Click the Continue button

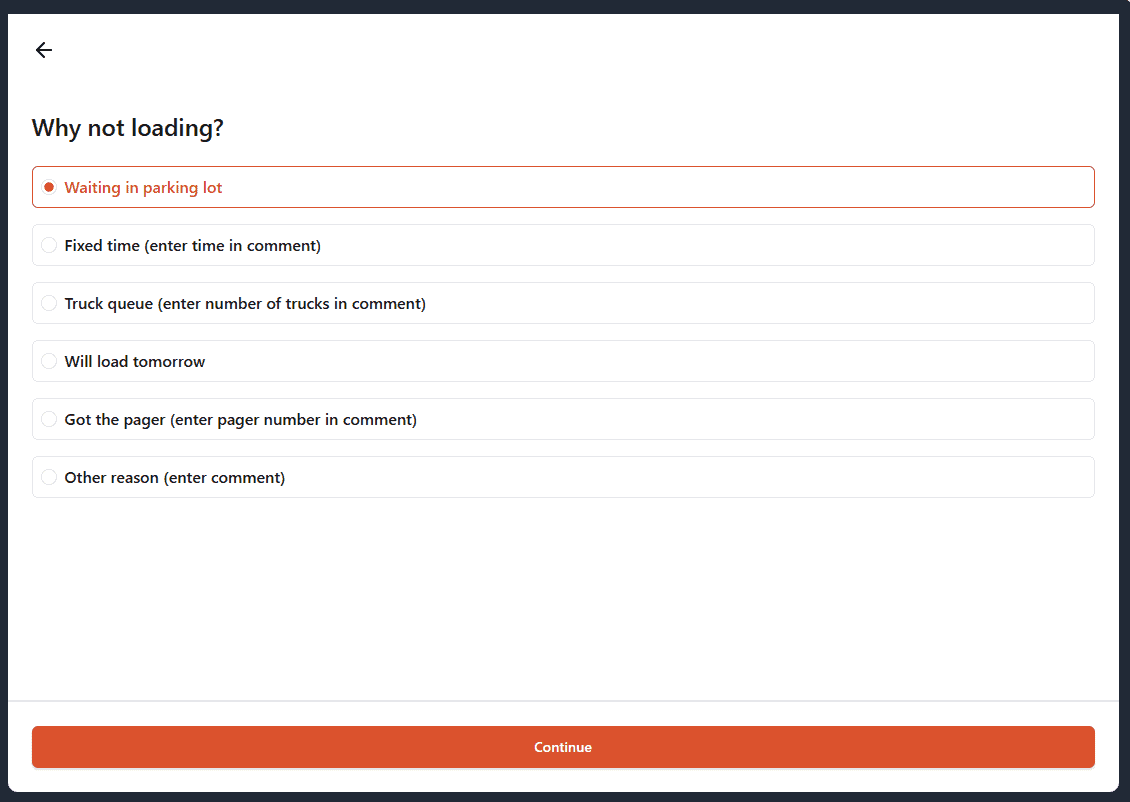(563, 747)
